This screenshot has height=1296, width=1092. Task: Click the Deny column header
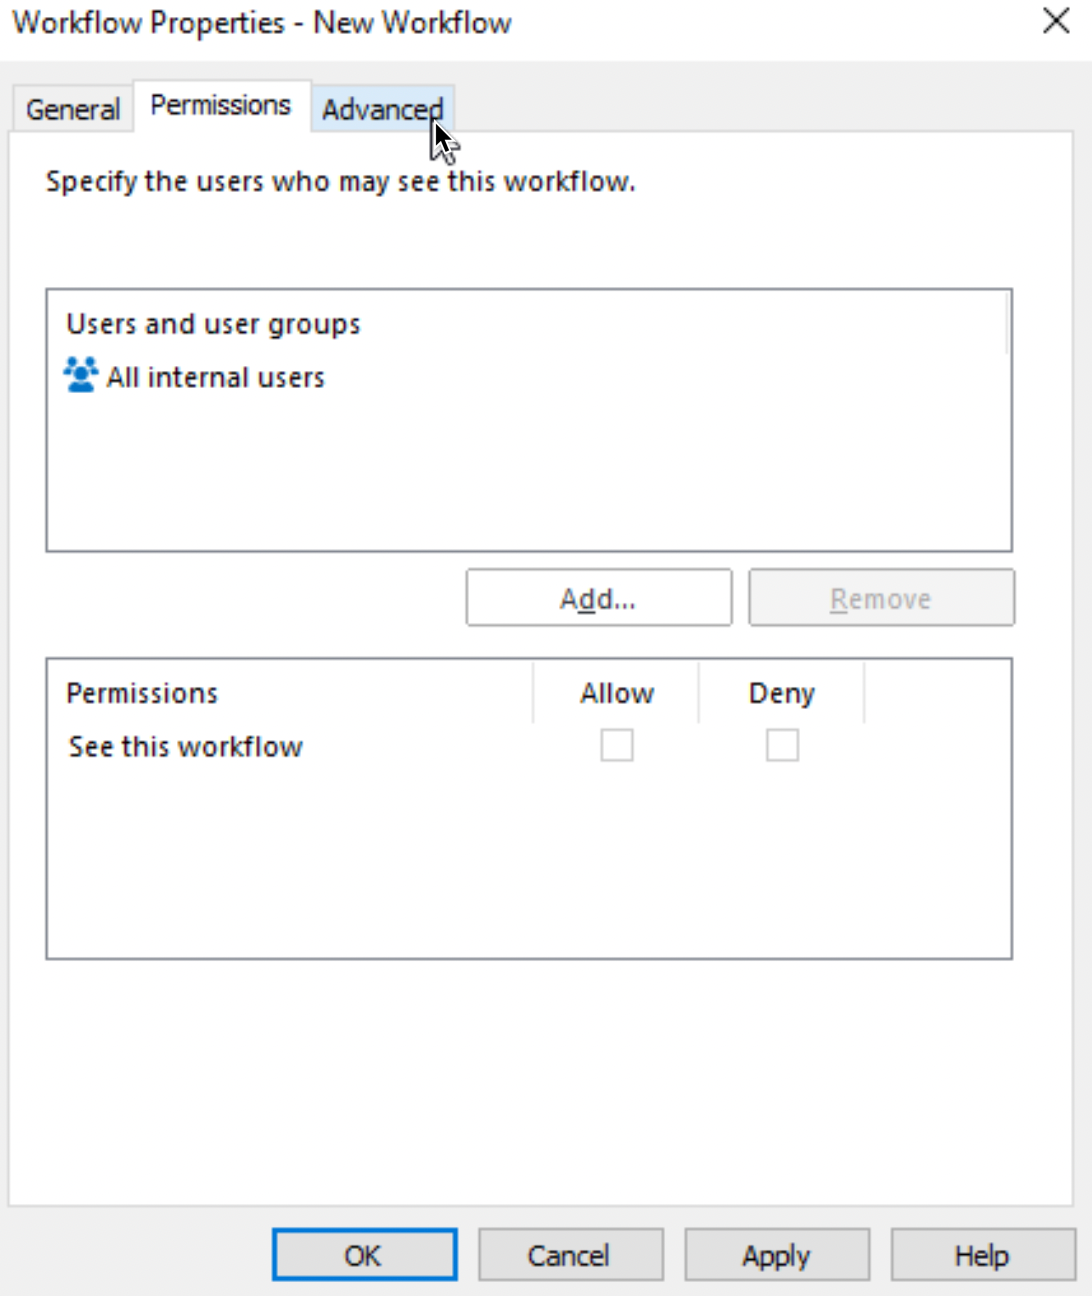click(x=782, y=693)
